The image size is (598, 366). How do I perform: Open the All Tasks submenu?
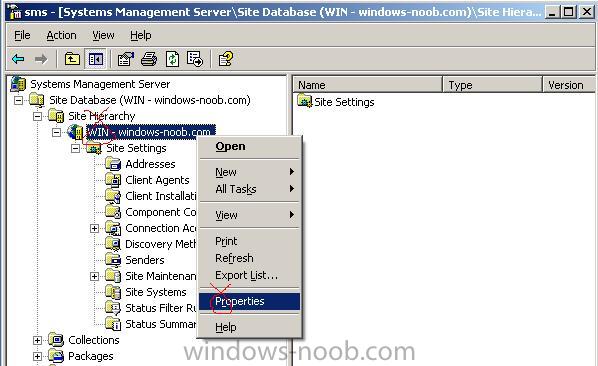[x=249, y=189]
